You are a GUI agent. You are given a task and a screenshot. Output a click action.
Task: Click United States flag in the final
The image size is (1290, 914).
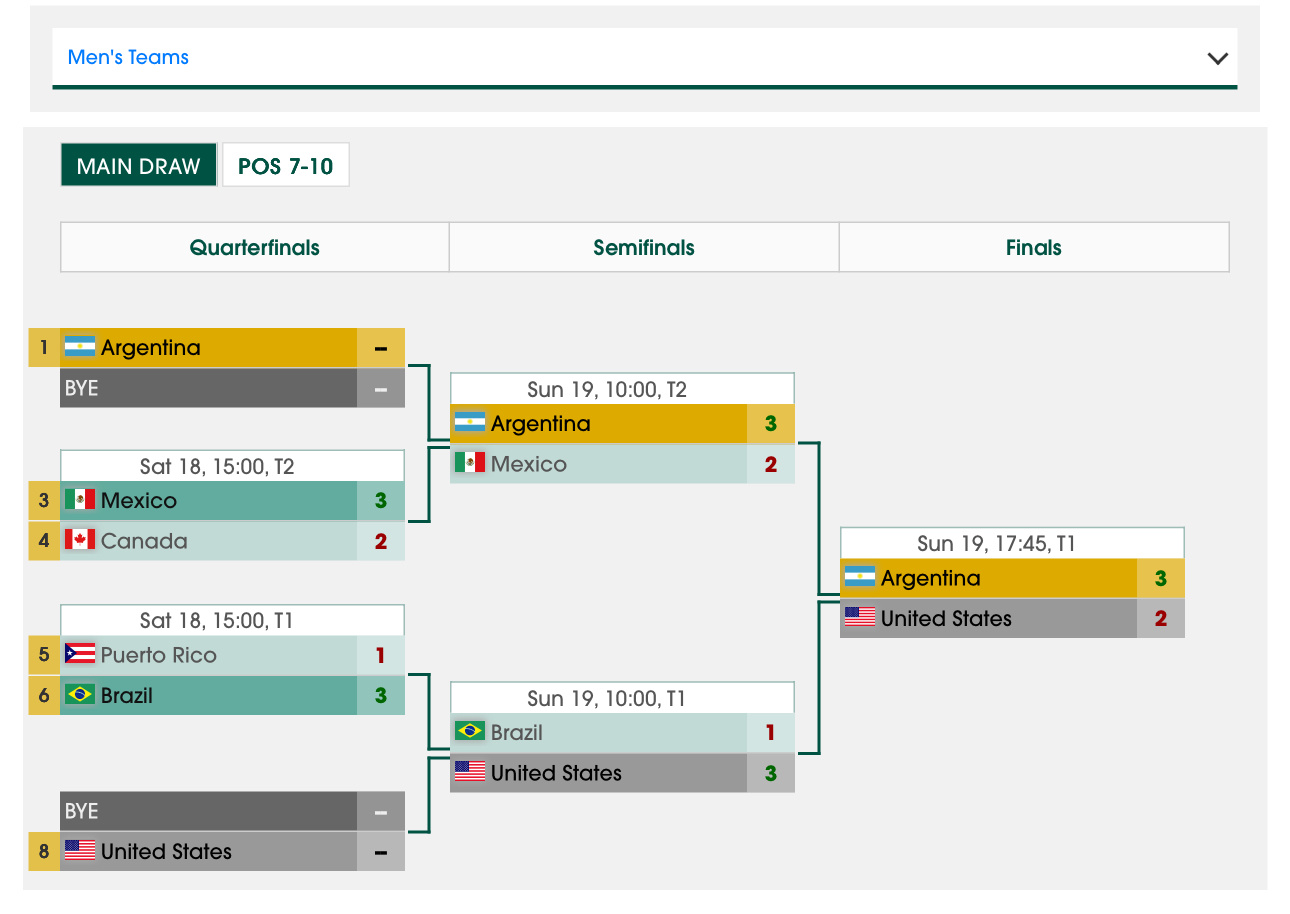tap(860, 617)
